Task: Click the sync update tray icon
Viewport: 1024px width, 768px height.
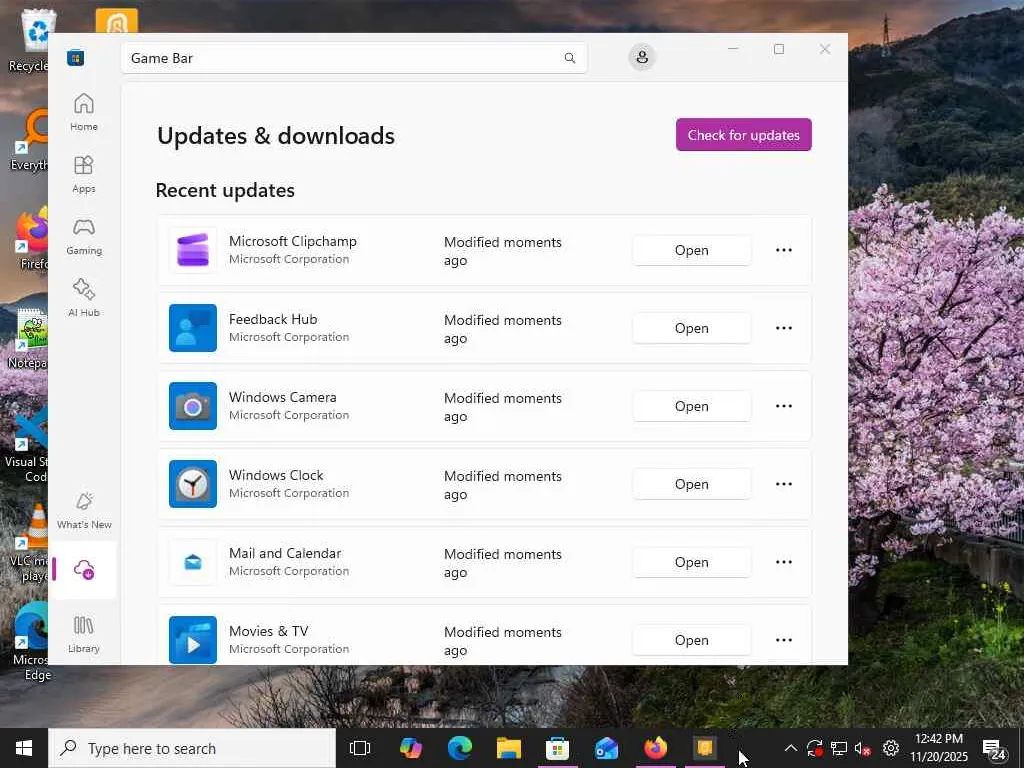Action: pyautogui.click(x=814, y=748)
